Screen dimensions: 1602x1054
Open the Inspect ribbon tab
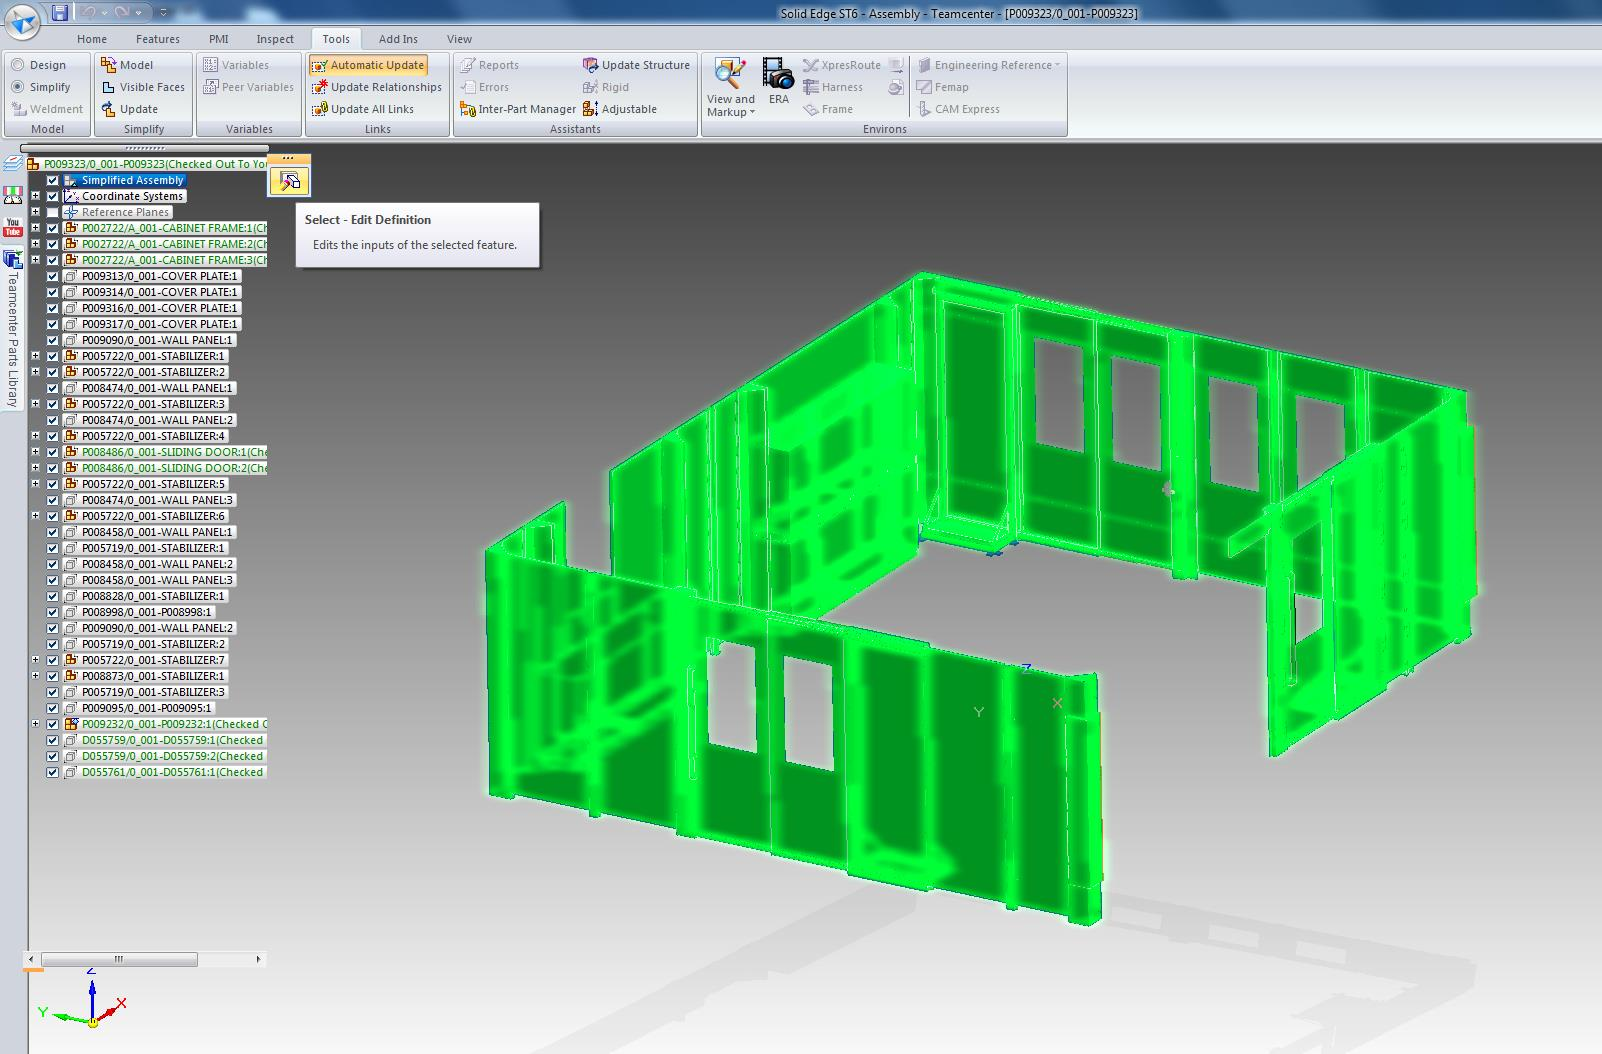(x=275, y=39)
